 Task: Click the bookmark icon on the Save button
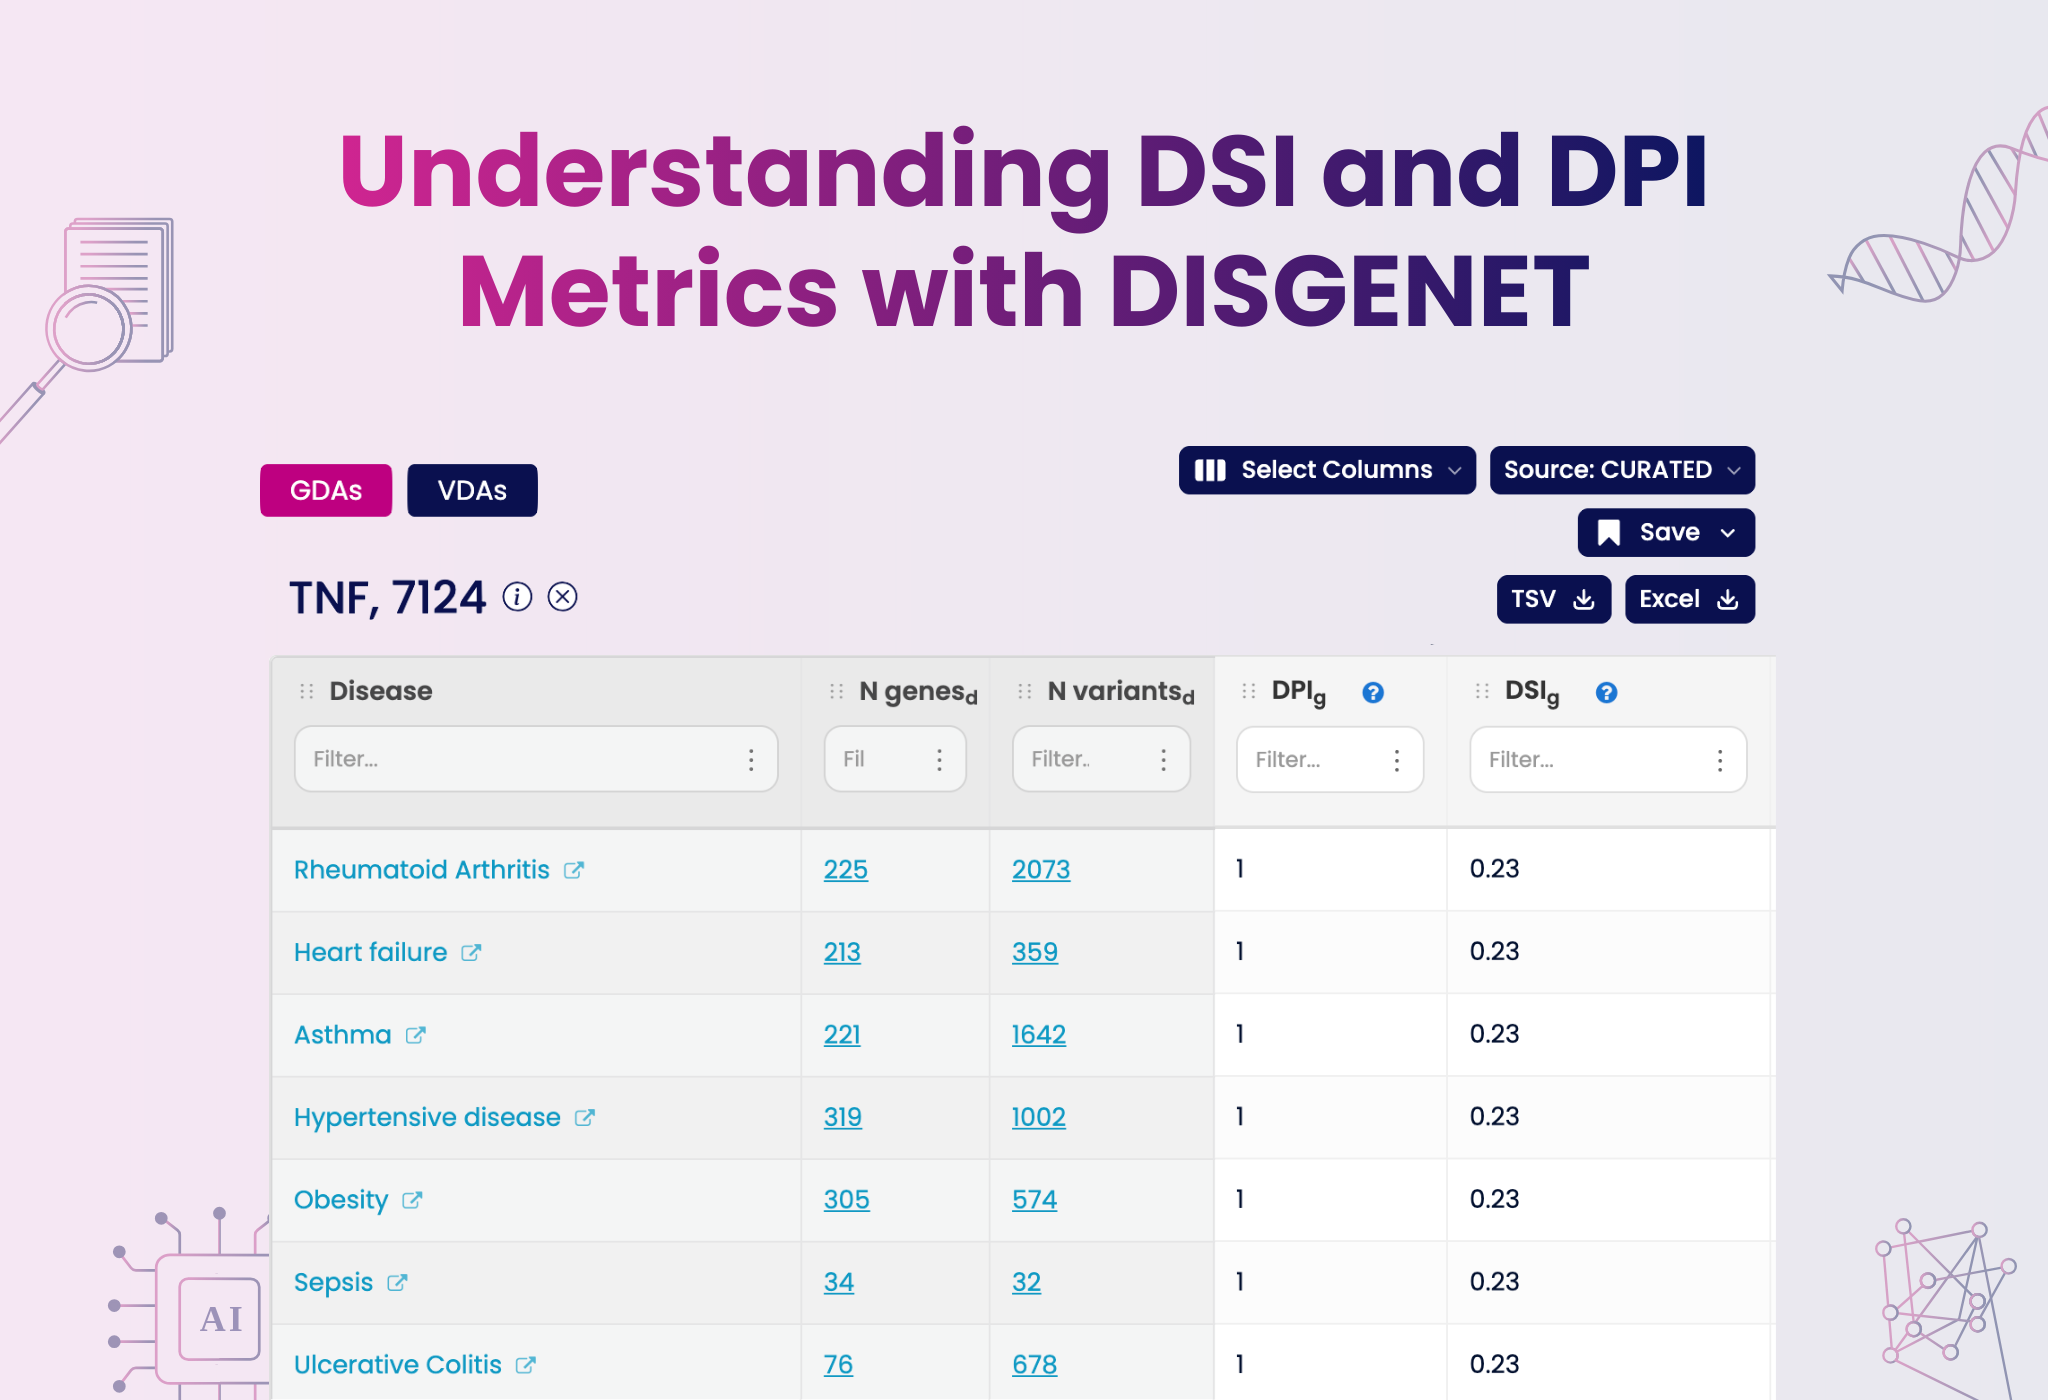tap(1607, 532)
